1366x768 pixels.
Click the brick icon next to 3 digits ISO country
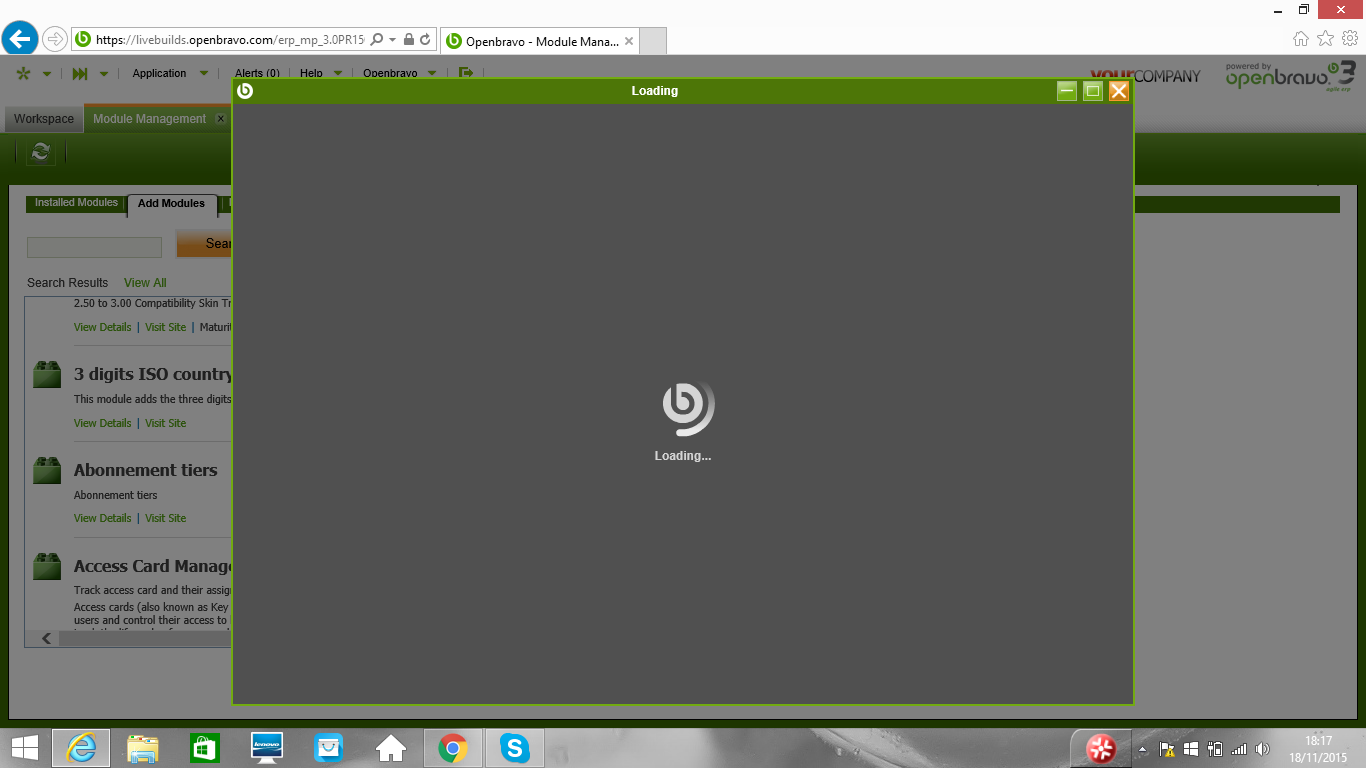coord(47,375)
